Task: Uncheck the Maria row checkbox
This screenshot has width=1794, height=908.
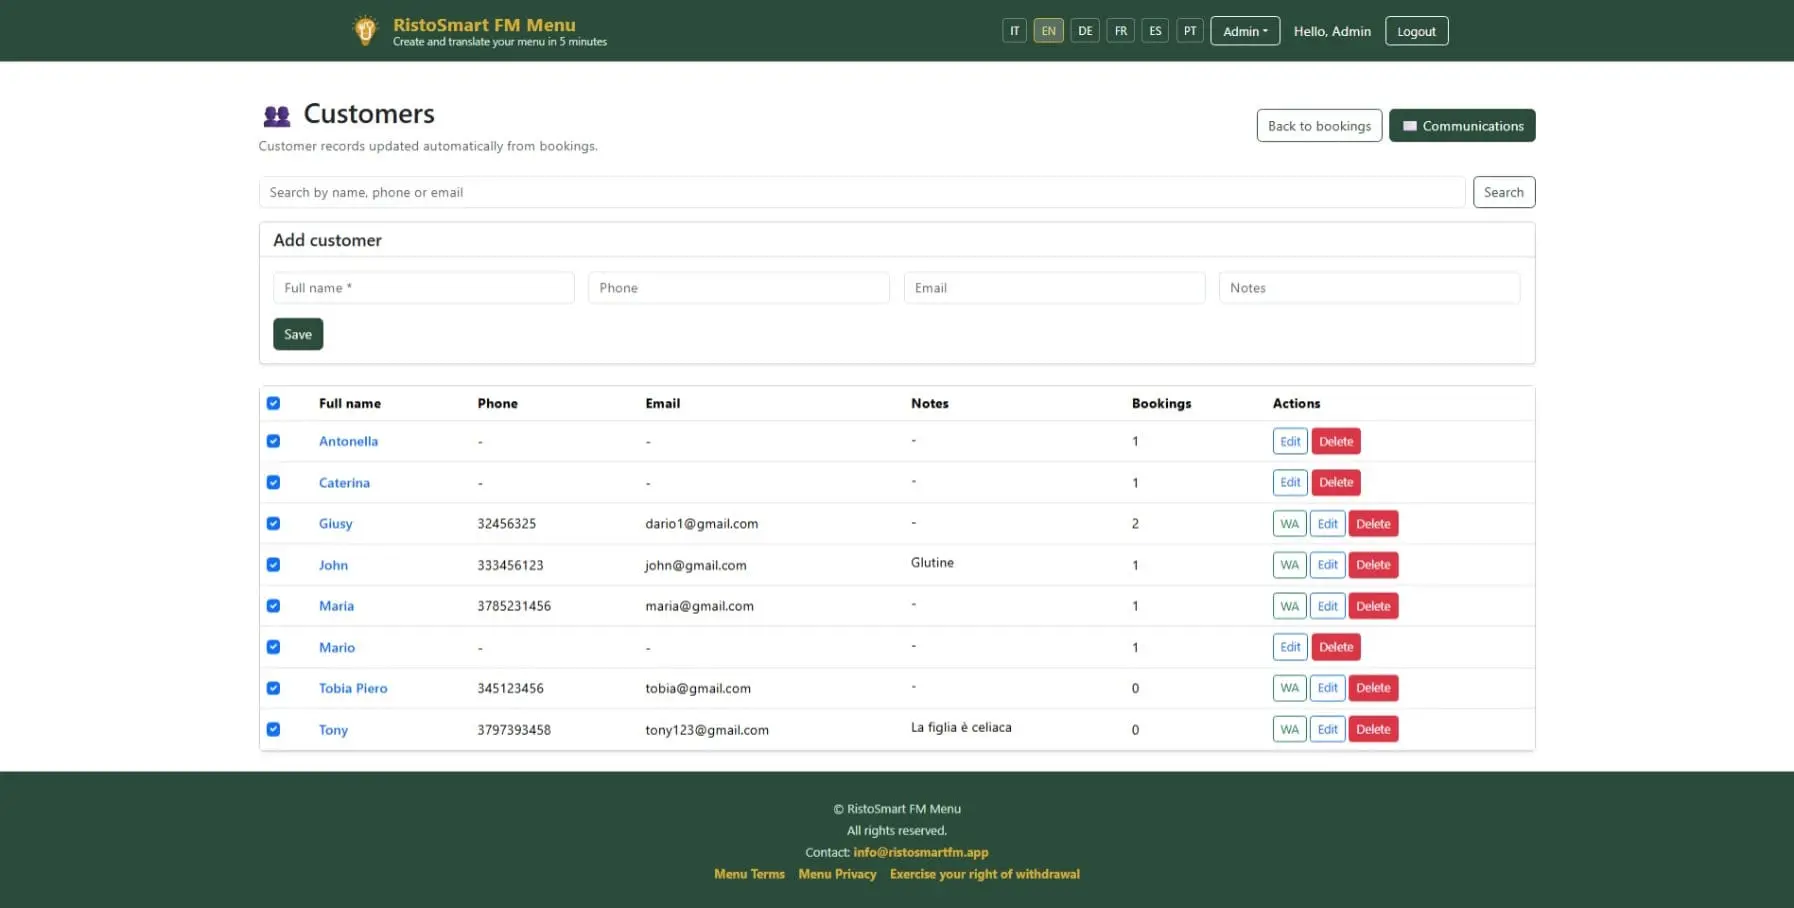Action: [273, 606]
